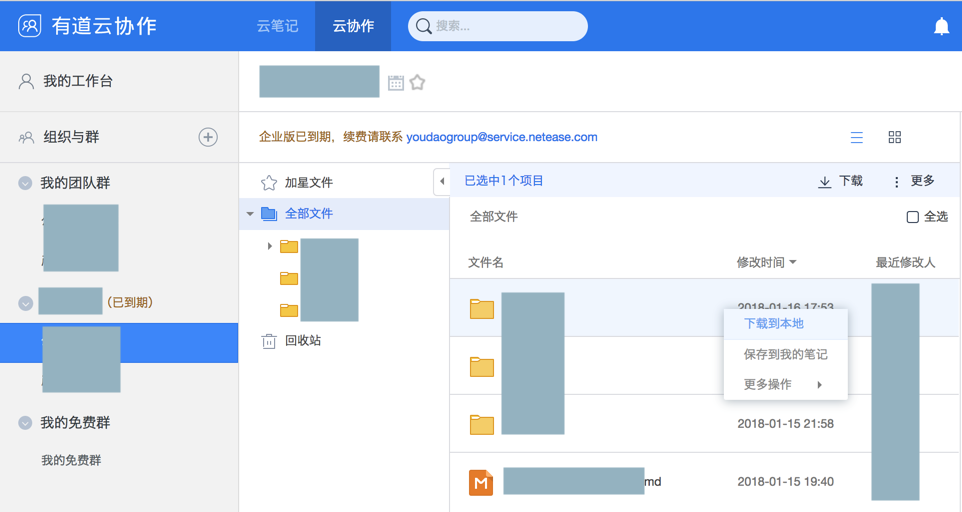Viewport: 962px width, 512px height.
Task: Switch to the 云笔记 tab
Action: (277, 26)
